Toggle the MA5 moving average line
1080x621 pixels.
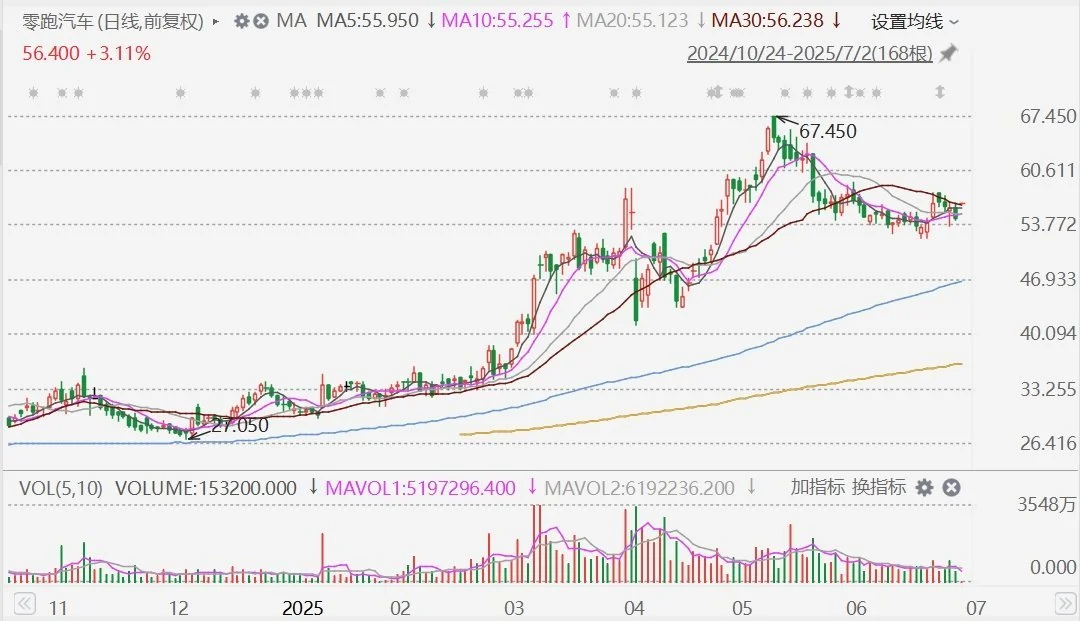(366, 21)
